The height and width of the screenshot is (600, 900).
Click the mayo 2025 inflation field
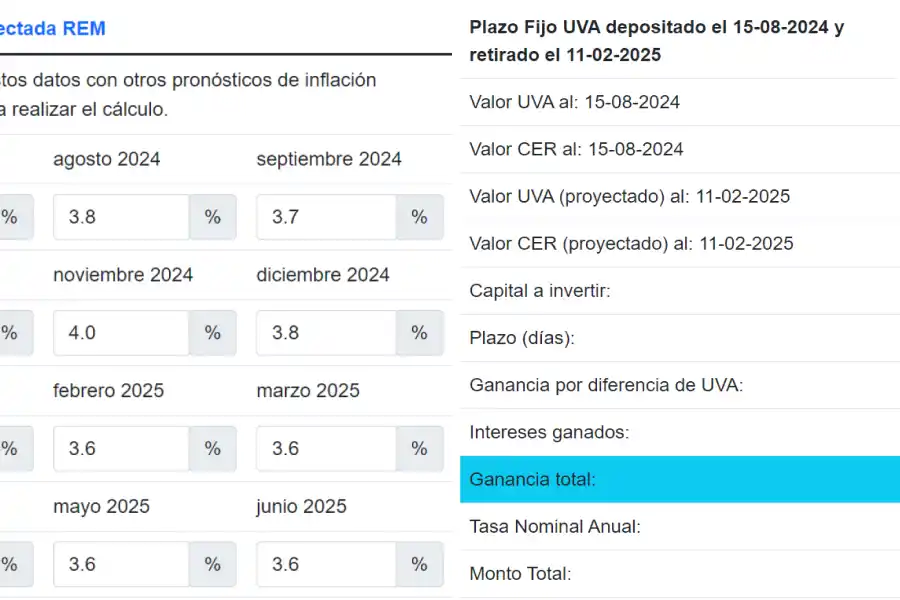coord(120,564)
